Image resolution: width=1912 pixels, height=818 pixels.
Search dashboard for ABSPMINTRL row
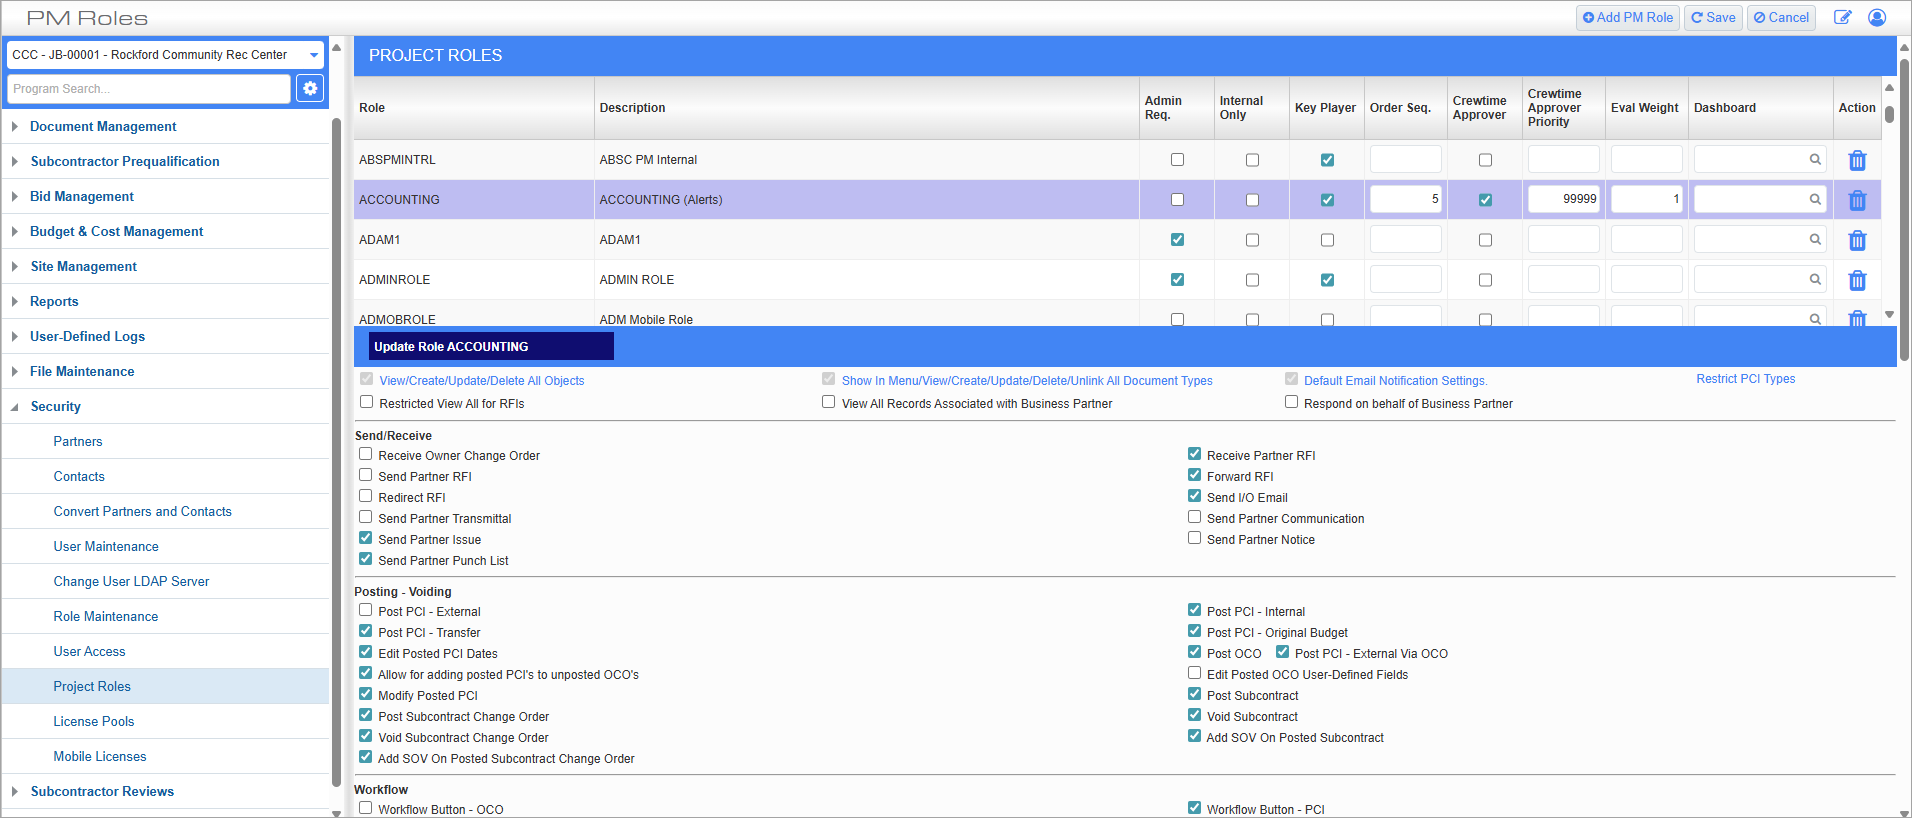(1815, 159)
